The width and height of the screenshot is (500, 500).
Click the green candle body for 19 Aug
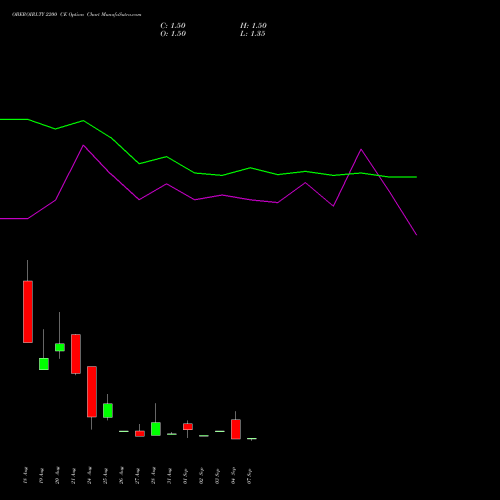[x=44, y=364]
